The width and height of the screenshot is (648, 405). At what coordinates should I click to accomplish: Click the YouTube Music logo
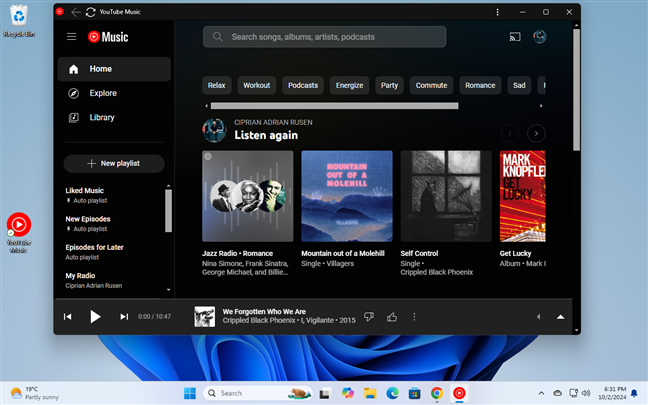[108, 37]
